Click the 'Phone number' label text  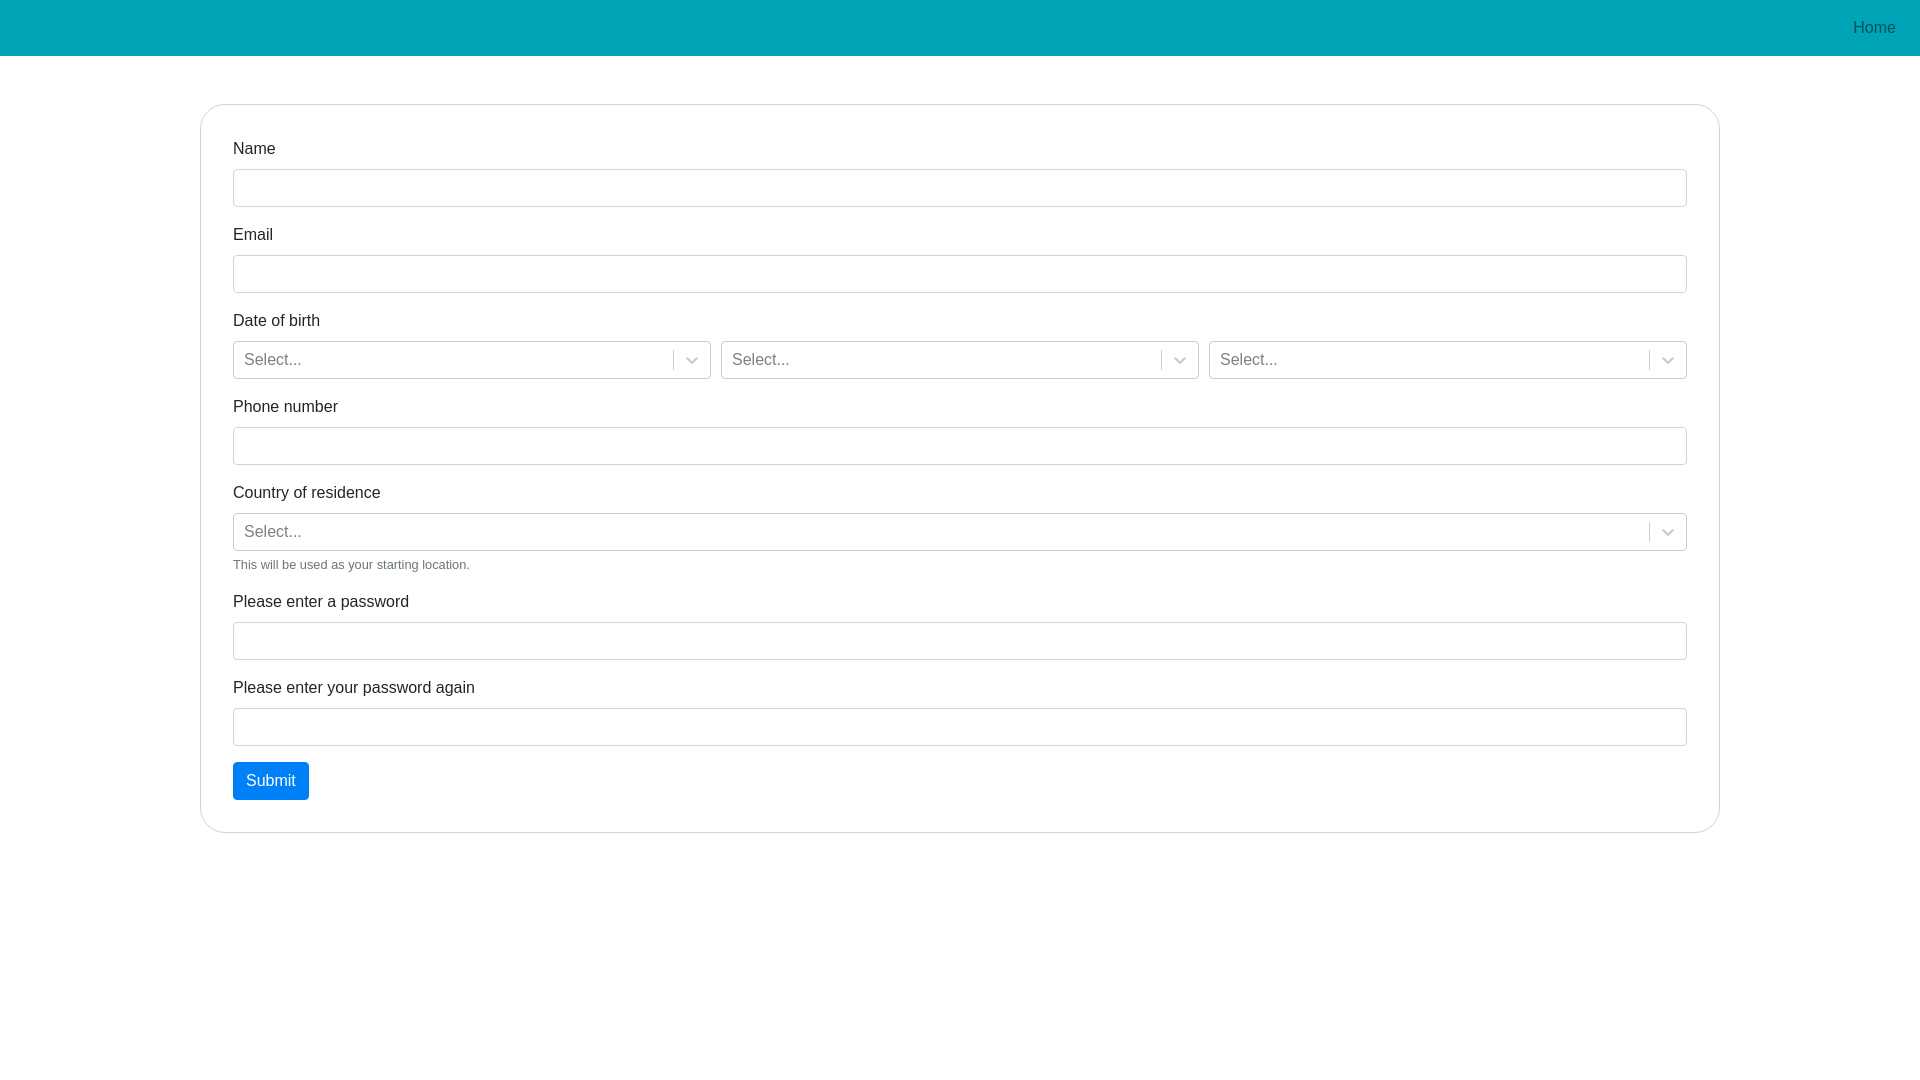pyautogui.click(x=285, y=407)
